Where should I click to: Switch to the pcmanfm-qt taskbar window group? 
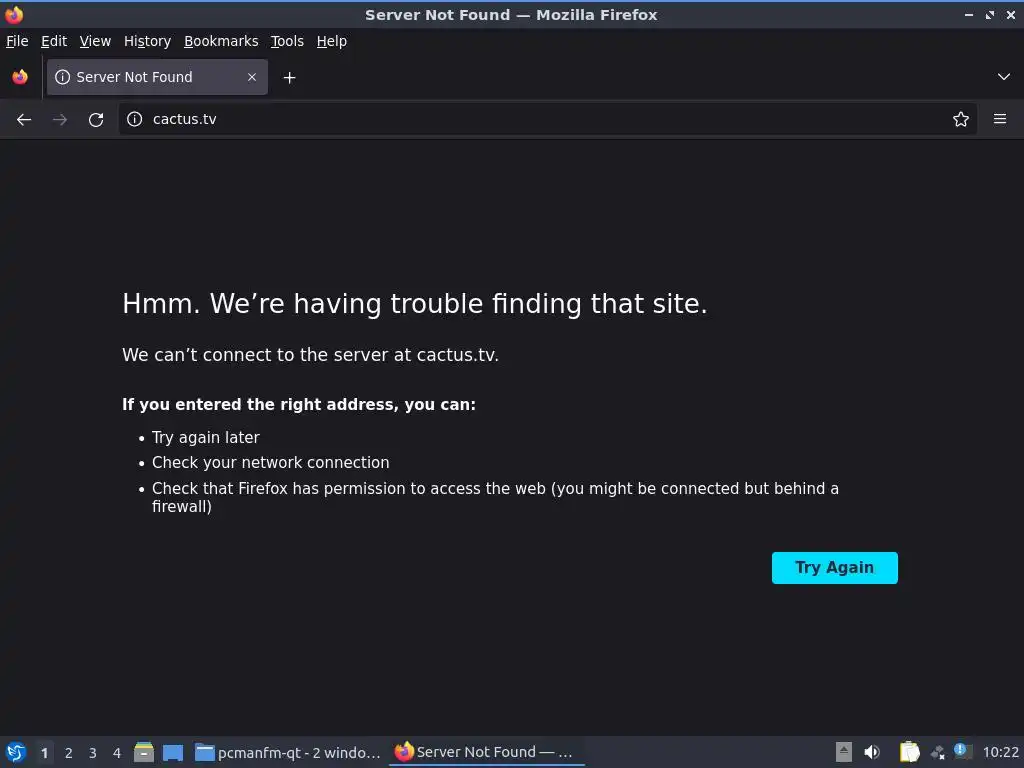[288, 752]
